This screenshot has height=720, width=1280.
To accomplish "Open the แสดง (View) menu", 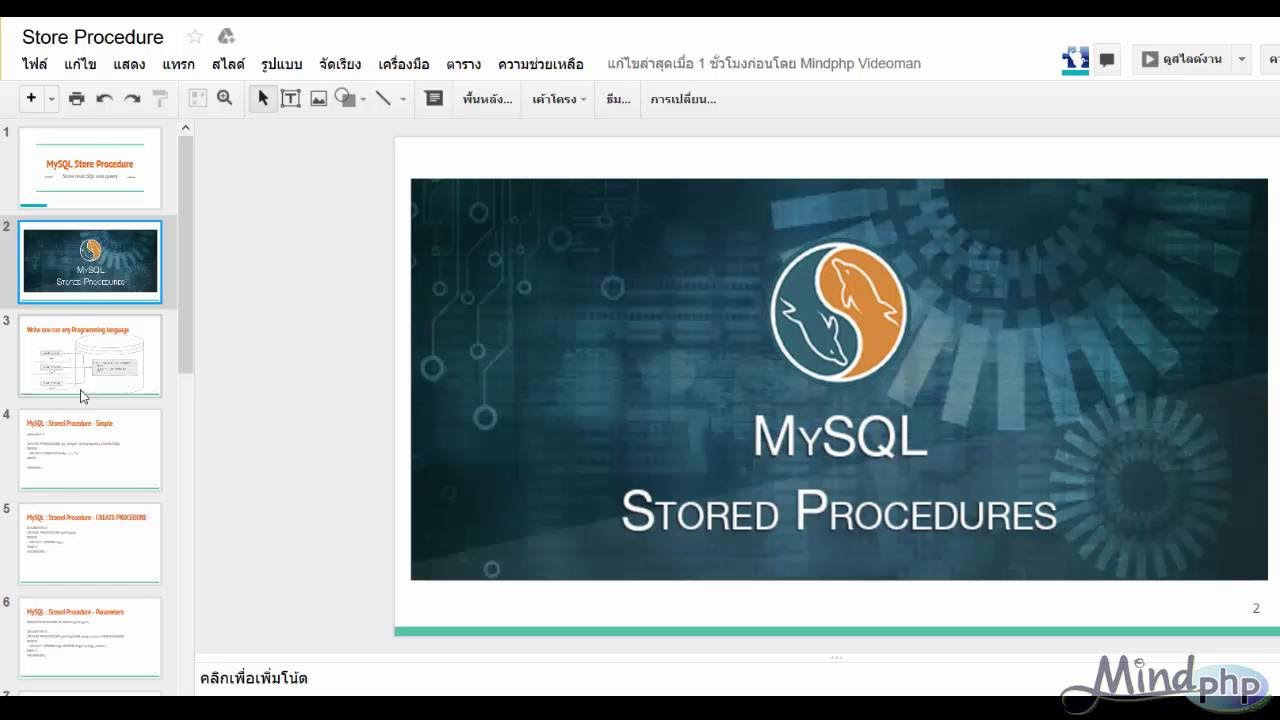I will tap(129, 64).
